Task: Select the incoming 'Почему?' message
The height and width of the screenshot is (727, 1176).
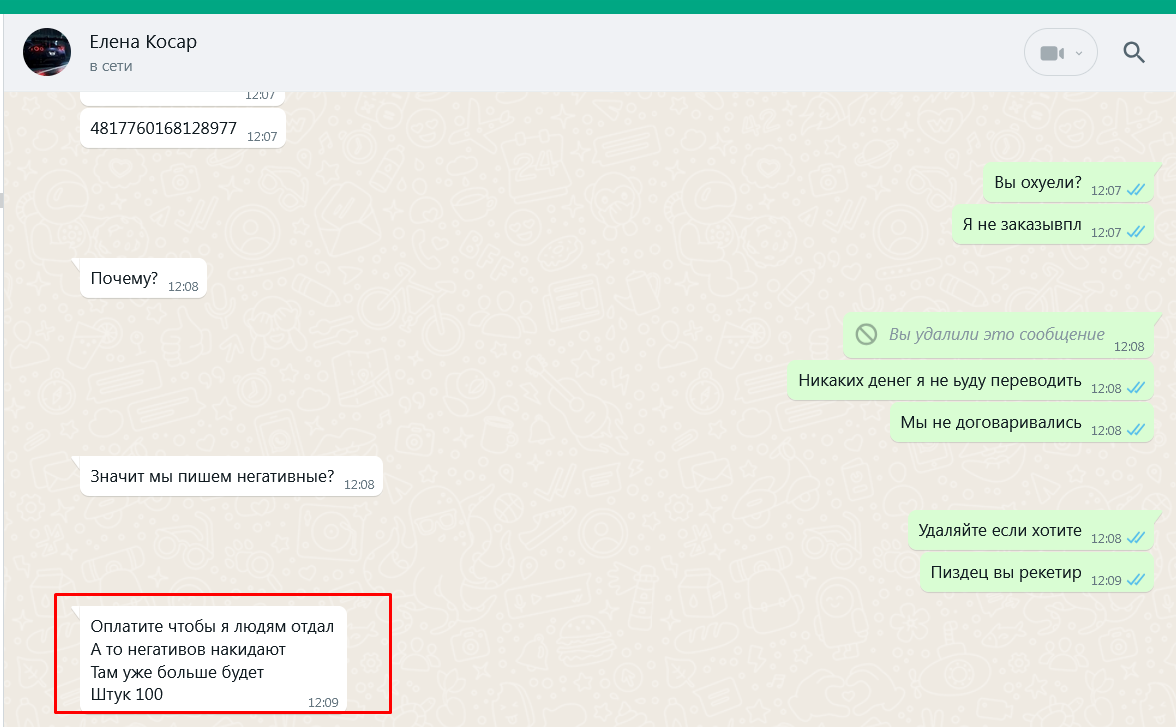Action: [x=143, y=278]
